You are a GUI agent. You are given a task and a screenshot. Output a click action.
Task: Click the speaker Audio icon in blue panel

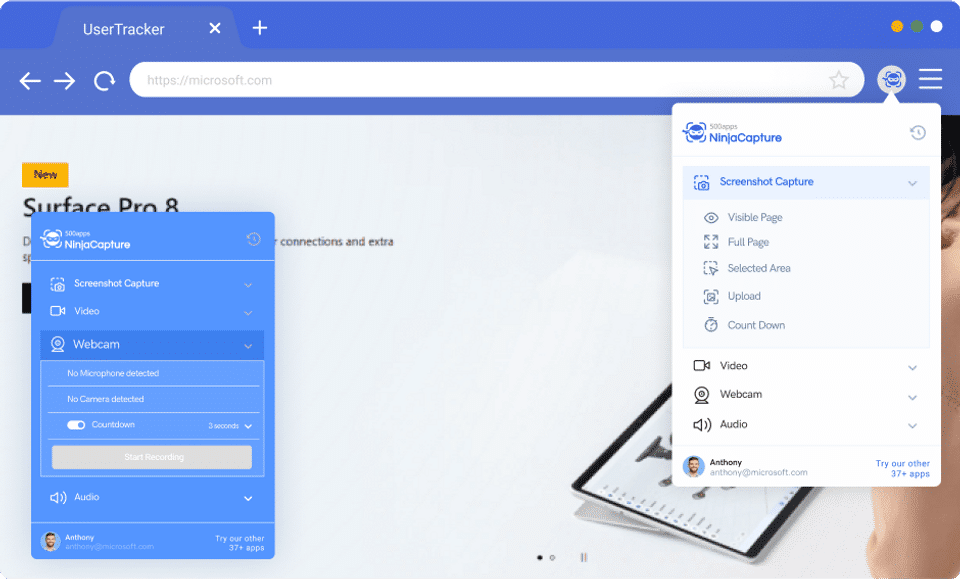click(58, 498)
